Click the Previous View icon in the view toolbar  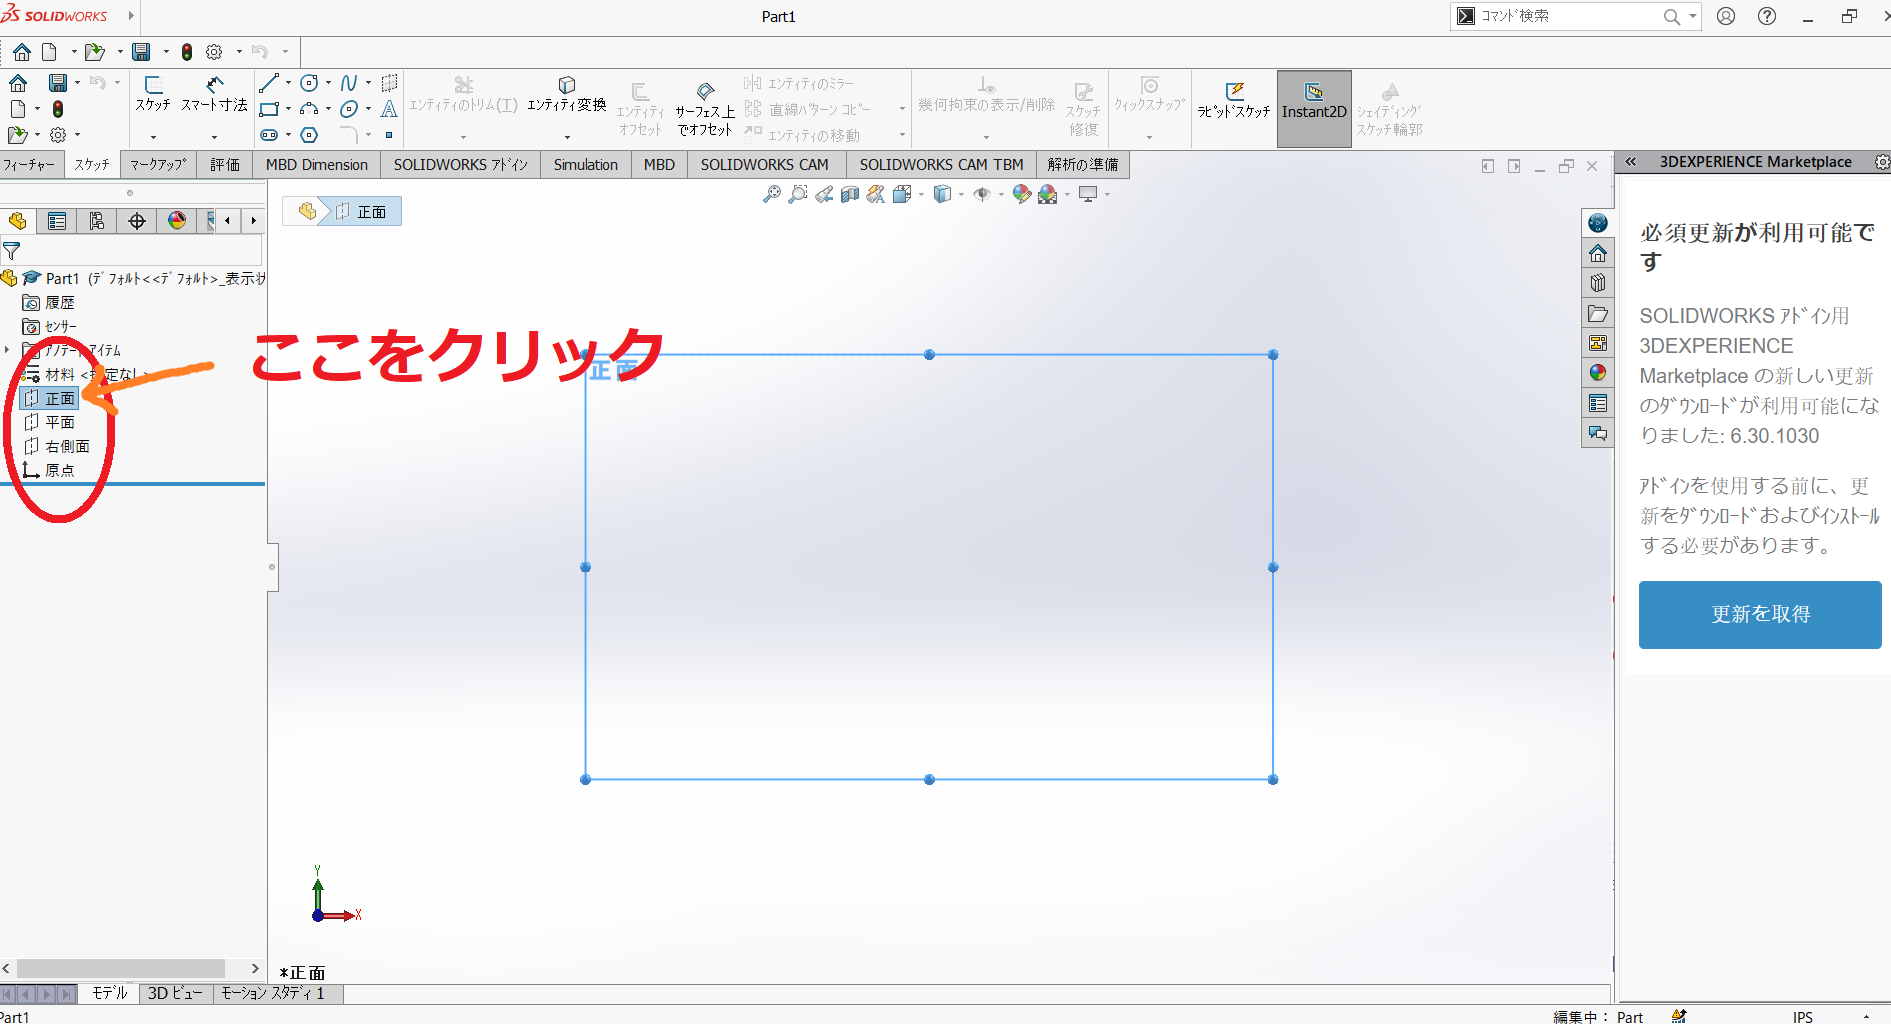[823, 195]
